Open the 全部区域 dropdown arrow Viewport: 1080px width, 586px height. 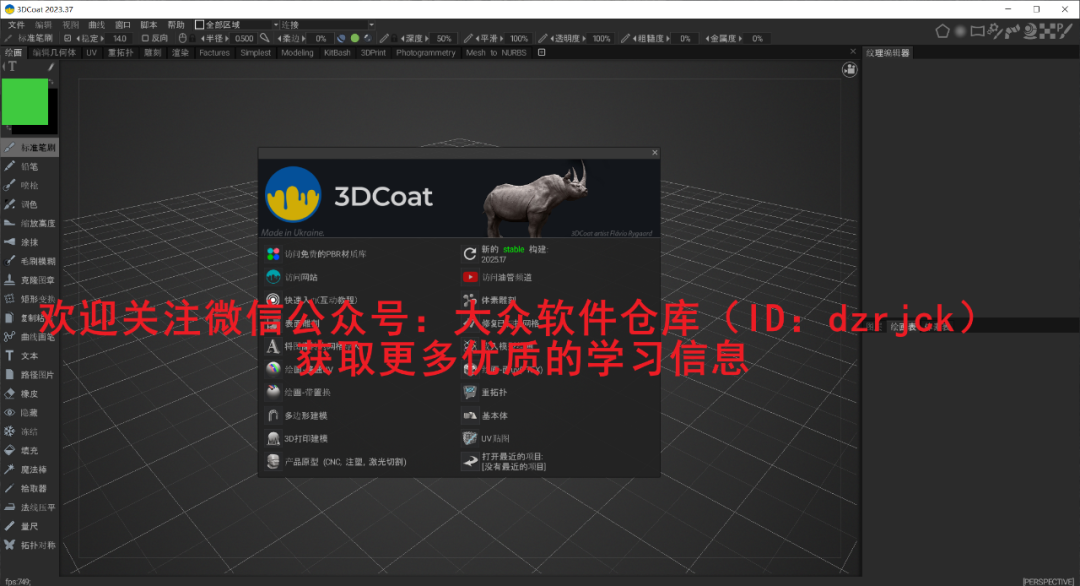[x=276, y=25]
